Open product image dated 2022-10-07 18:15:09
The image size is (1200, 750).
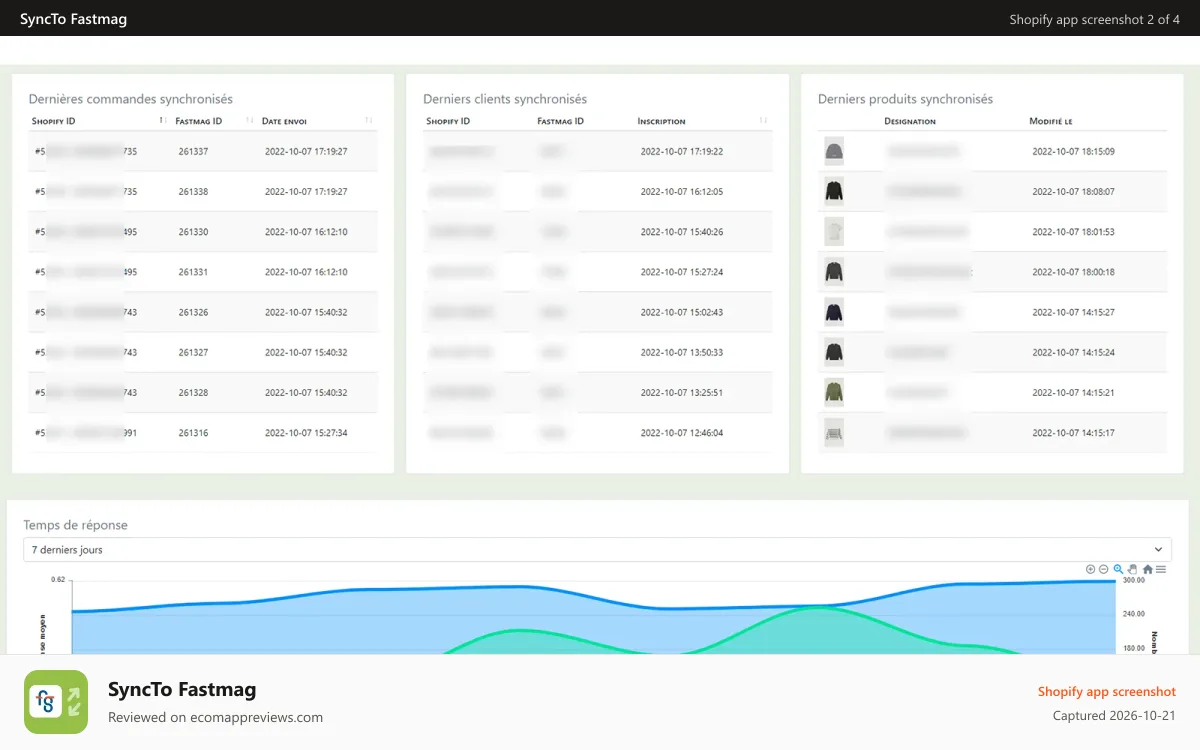834,151
